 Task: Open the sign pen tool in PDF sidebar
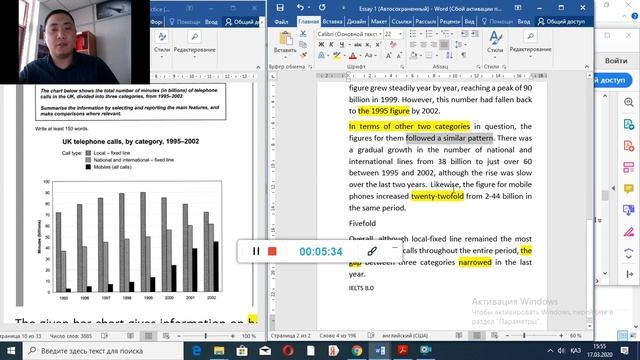coord(629,232)
